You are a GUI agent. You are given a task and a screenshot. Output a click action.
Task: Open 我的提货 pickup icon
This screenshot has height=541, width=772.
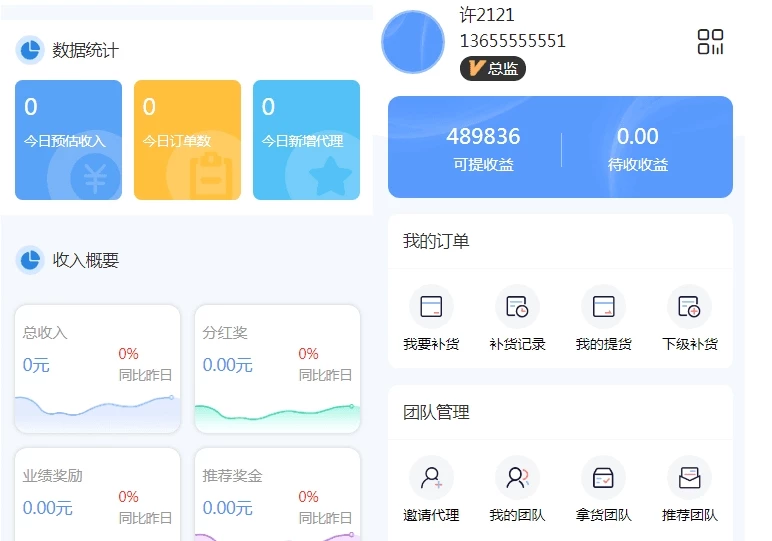pyautogui.click(x=603, y=307)
